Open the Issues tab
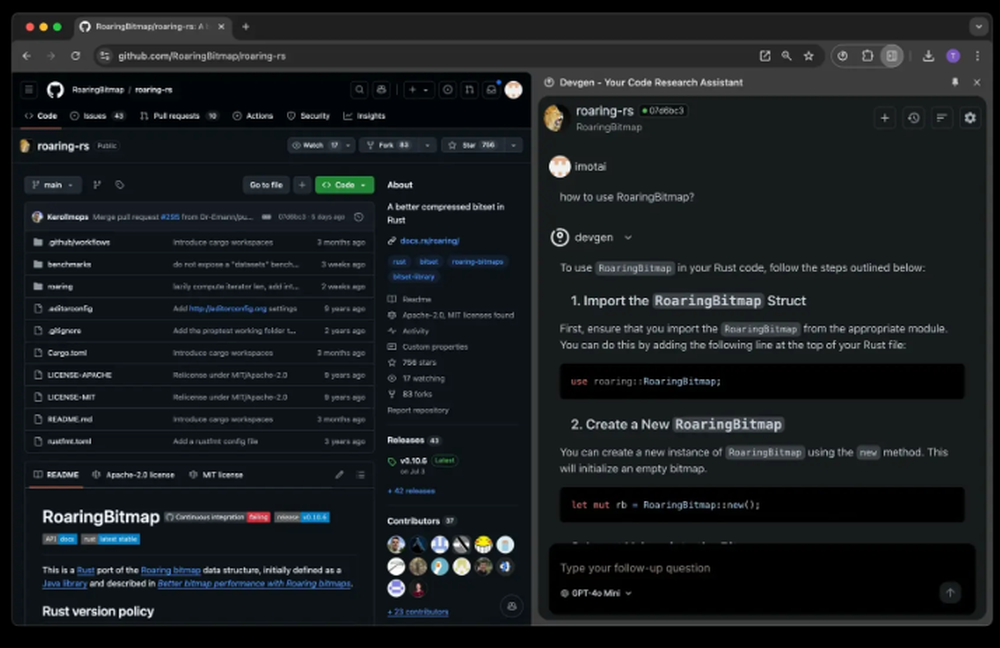 (x=97, y=116)
